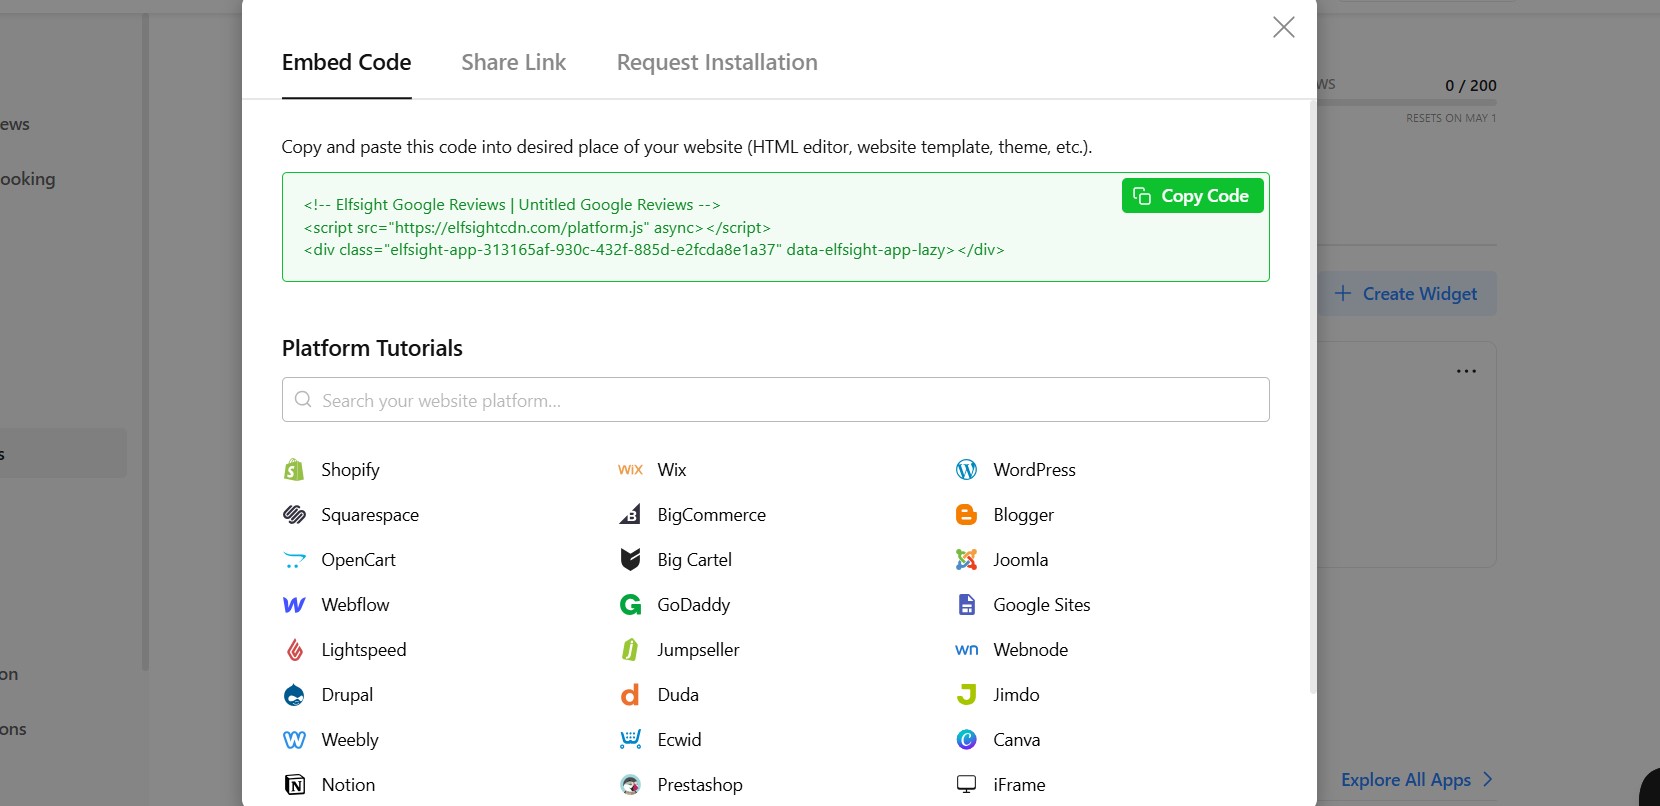Open the Big Cartel tutorial link
The image size is (1660, 806).
(x=694, y=560)
